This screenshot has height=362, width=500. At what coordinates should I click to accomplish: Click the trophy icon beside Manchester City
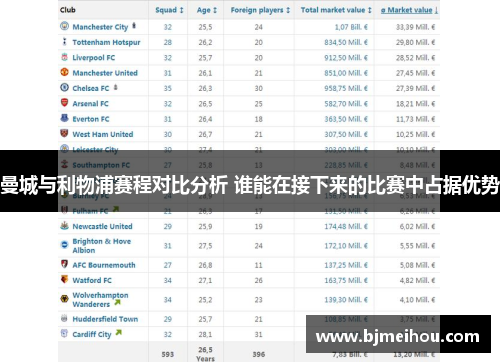click(x=134, y=25)
